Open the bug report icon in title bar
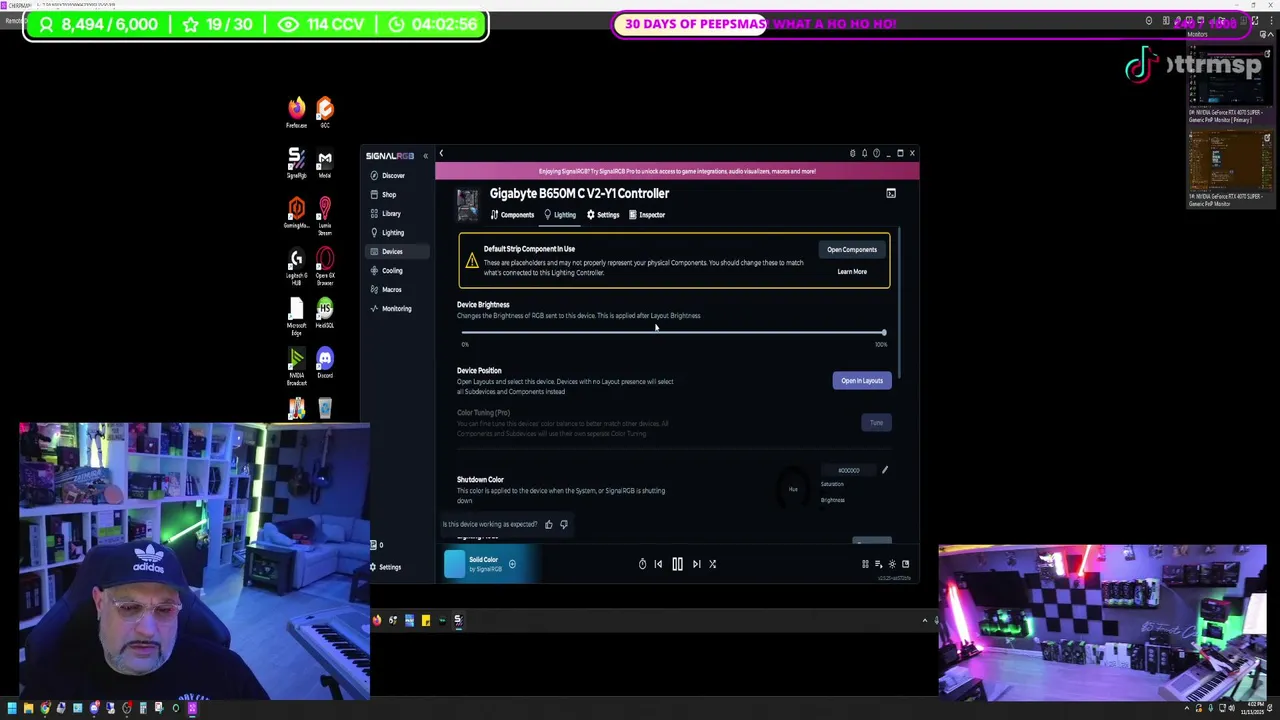Viewport: 1280px width, 720px height. pyautogui.click(x=852, y=153)
